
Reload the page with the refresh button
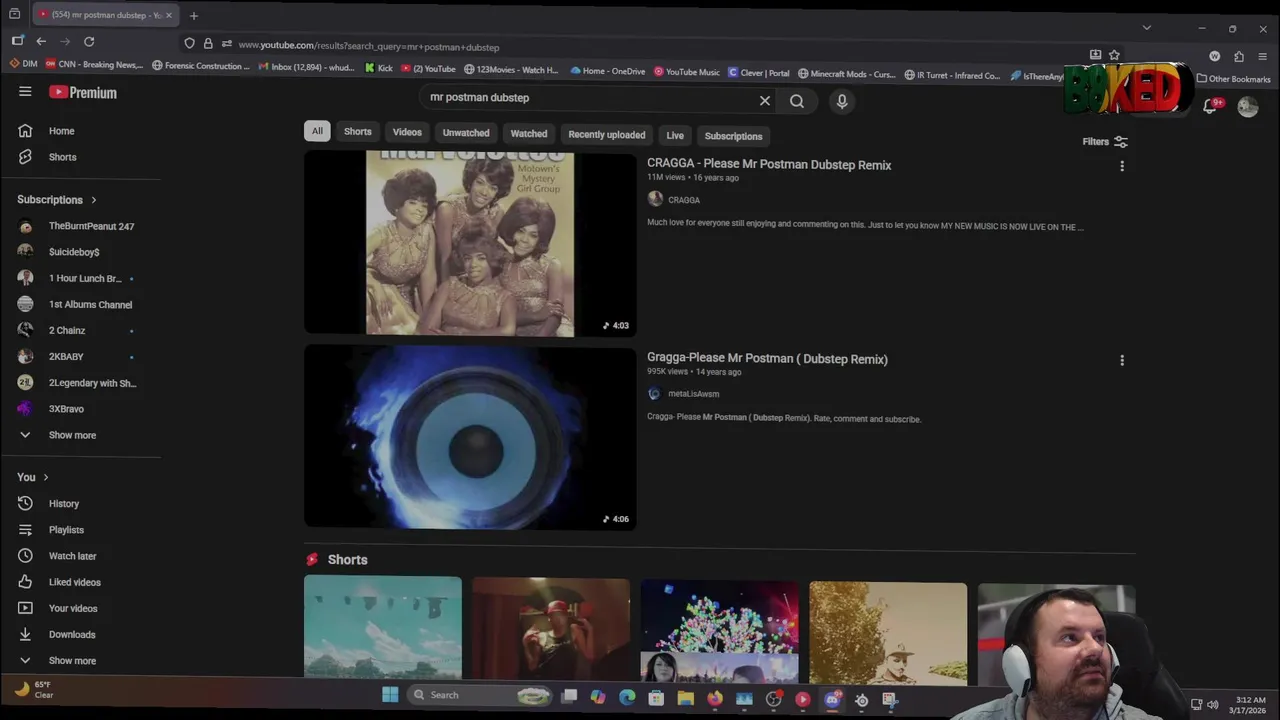point(89,41)
